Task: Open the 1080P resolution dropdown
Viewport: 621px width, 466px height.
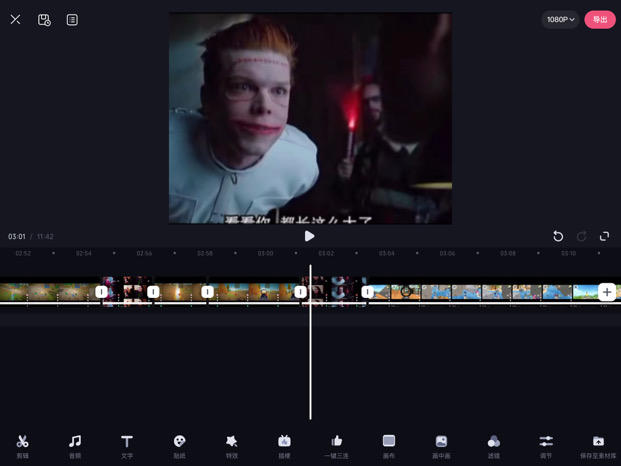Action: click(x=560, y=19)
